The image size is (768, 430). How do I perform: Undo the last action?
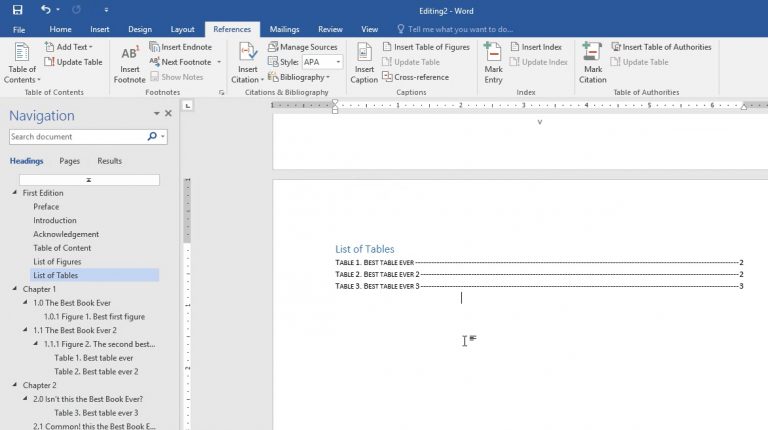[46, 9]
